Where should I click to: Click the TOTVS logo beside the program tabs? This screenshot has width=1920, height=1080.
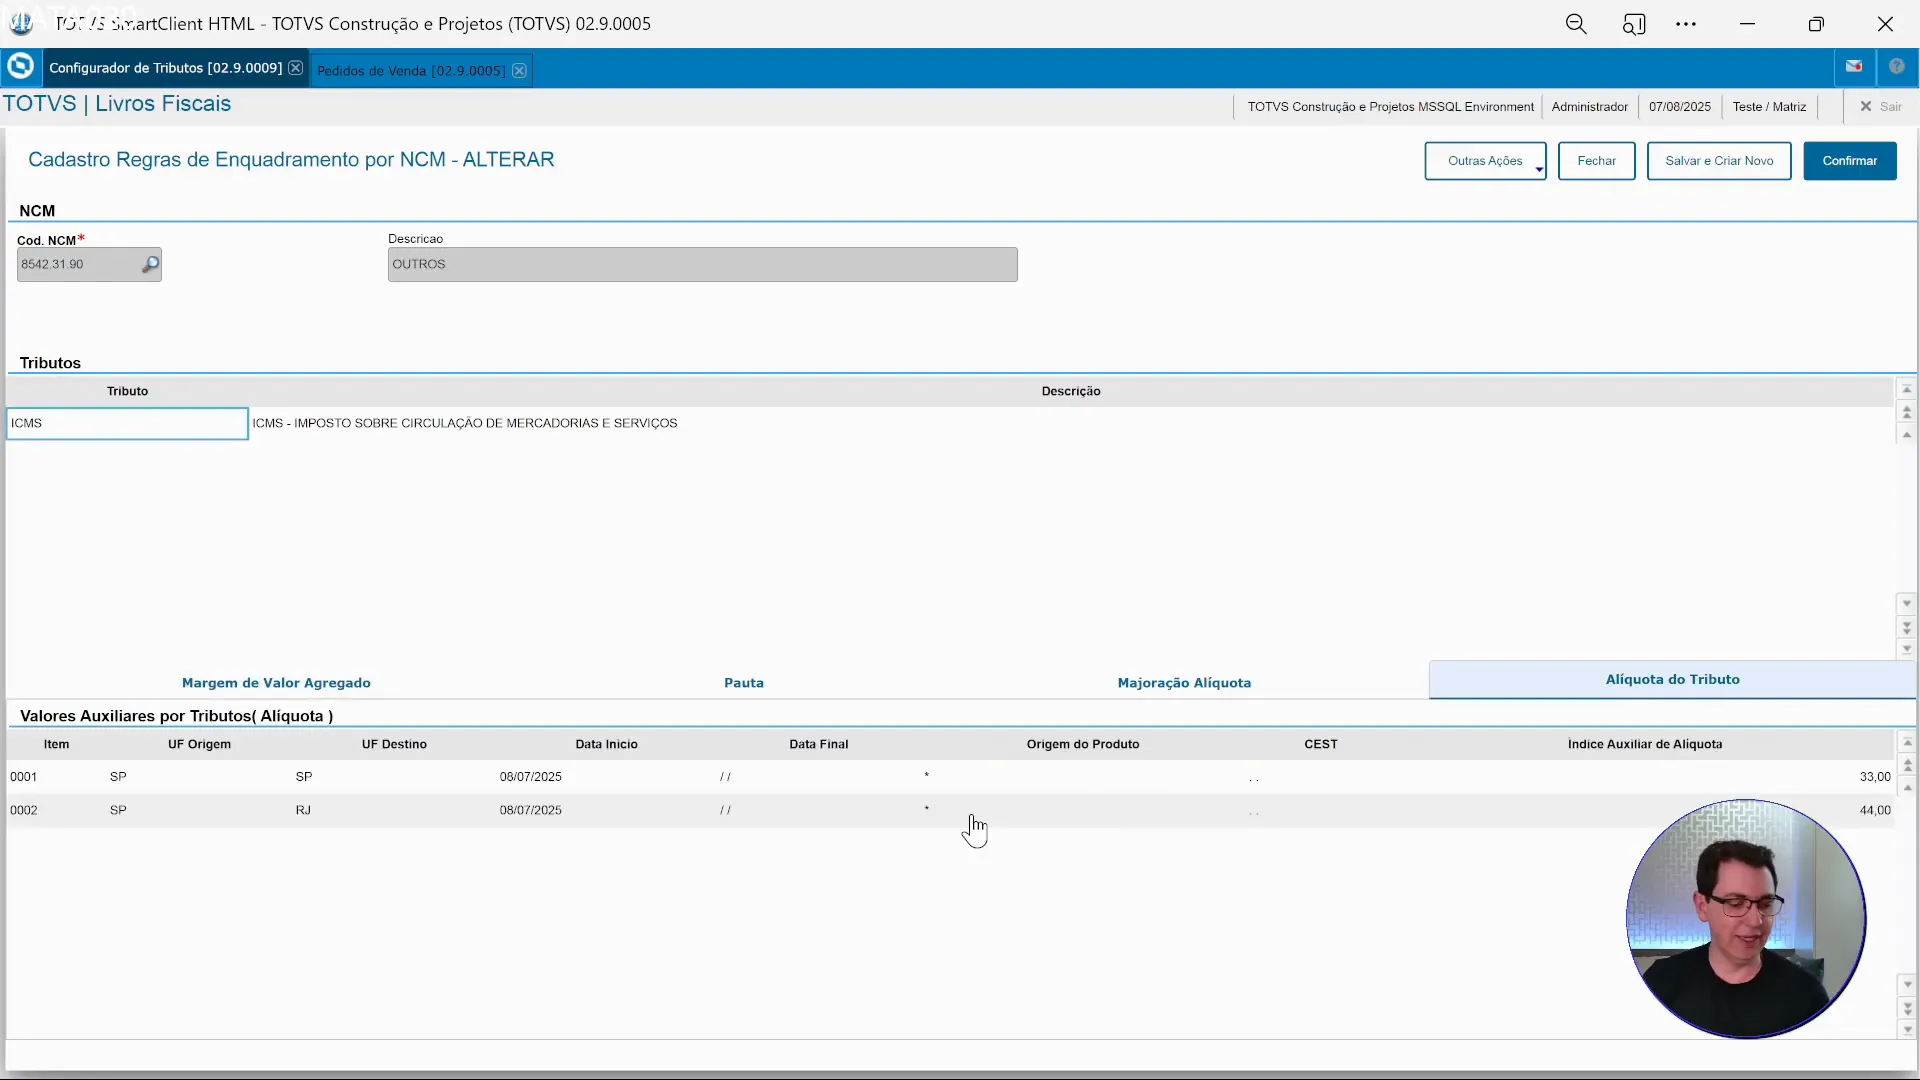(x=20, y=66)
